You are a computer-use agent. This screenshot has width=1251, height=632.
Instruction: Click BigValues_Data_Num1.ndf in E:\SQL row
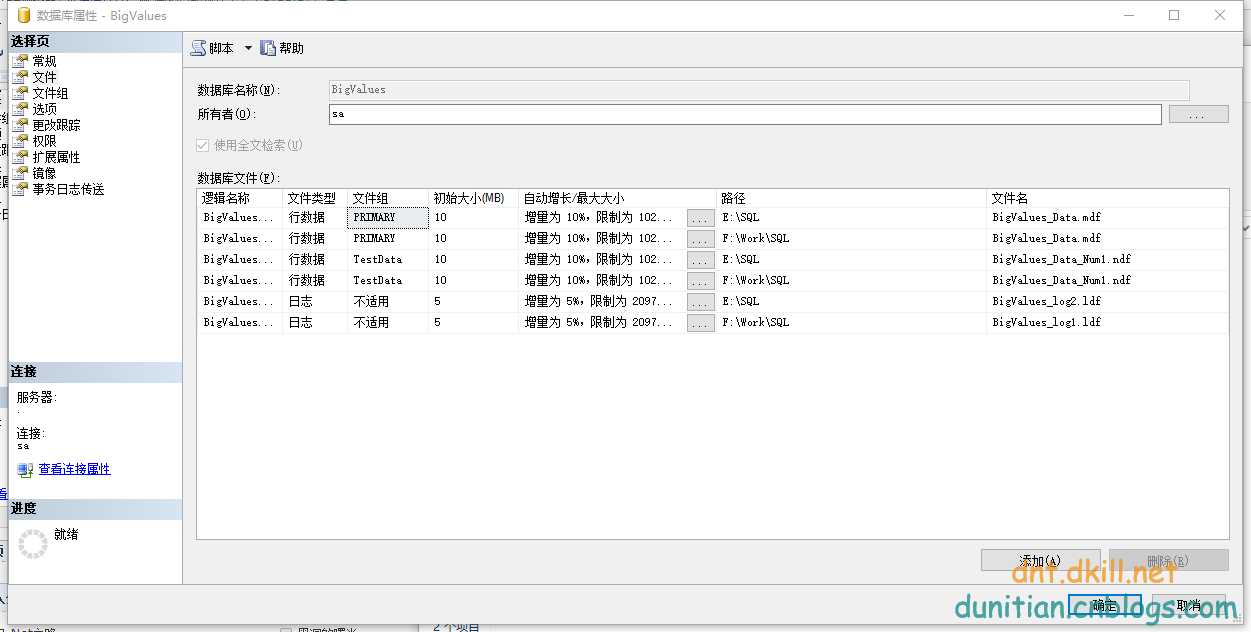(1061, 260)
